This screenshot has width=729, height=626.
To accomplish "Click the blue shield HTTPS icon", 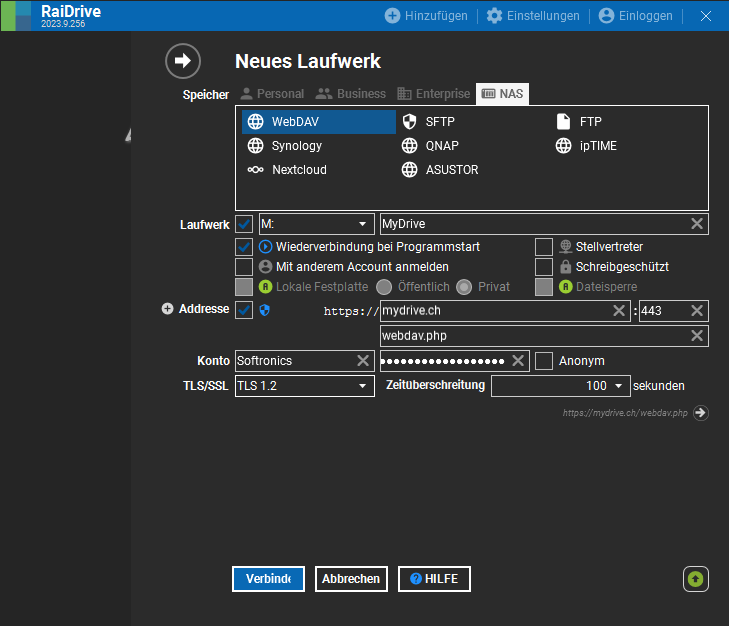I will pyautogui.click(x=265, y=310).
